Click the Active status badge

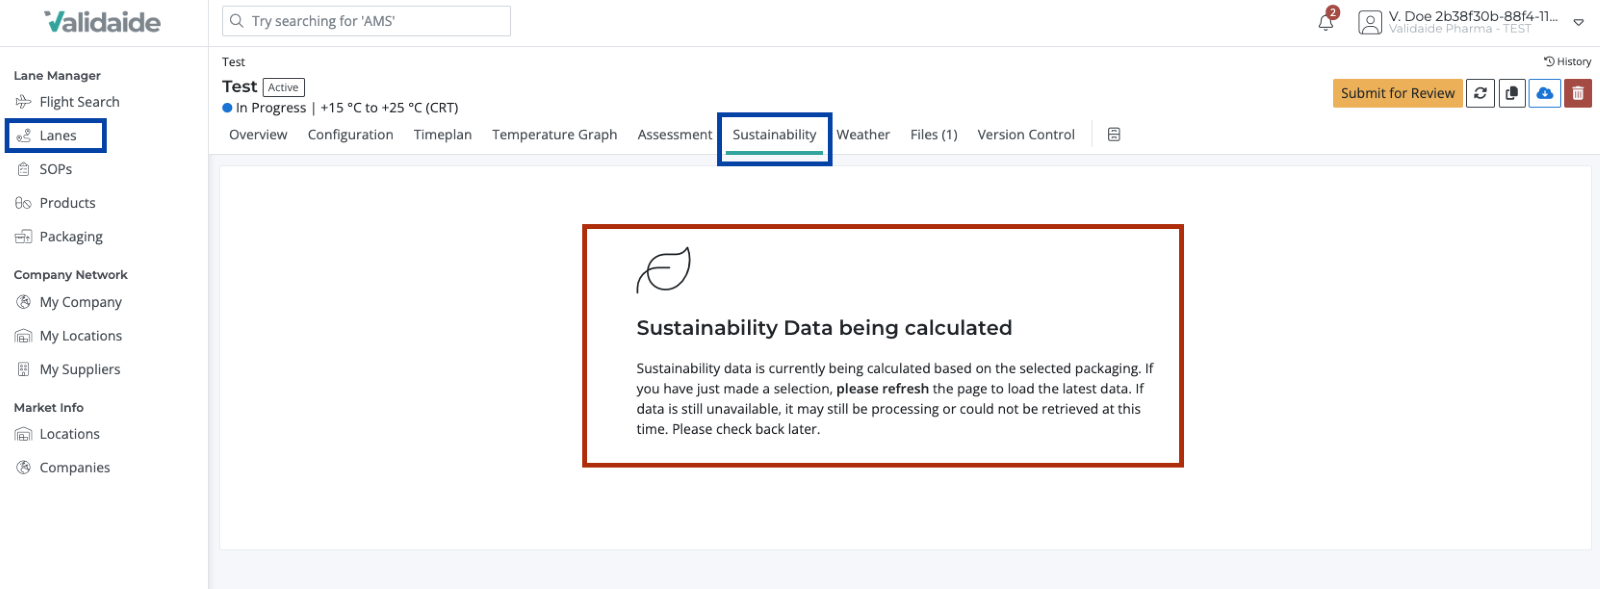tap(284, 88)
